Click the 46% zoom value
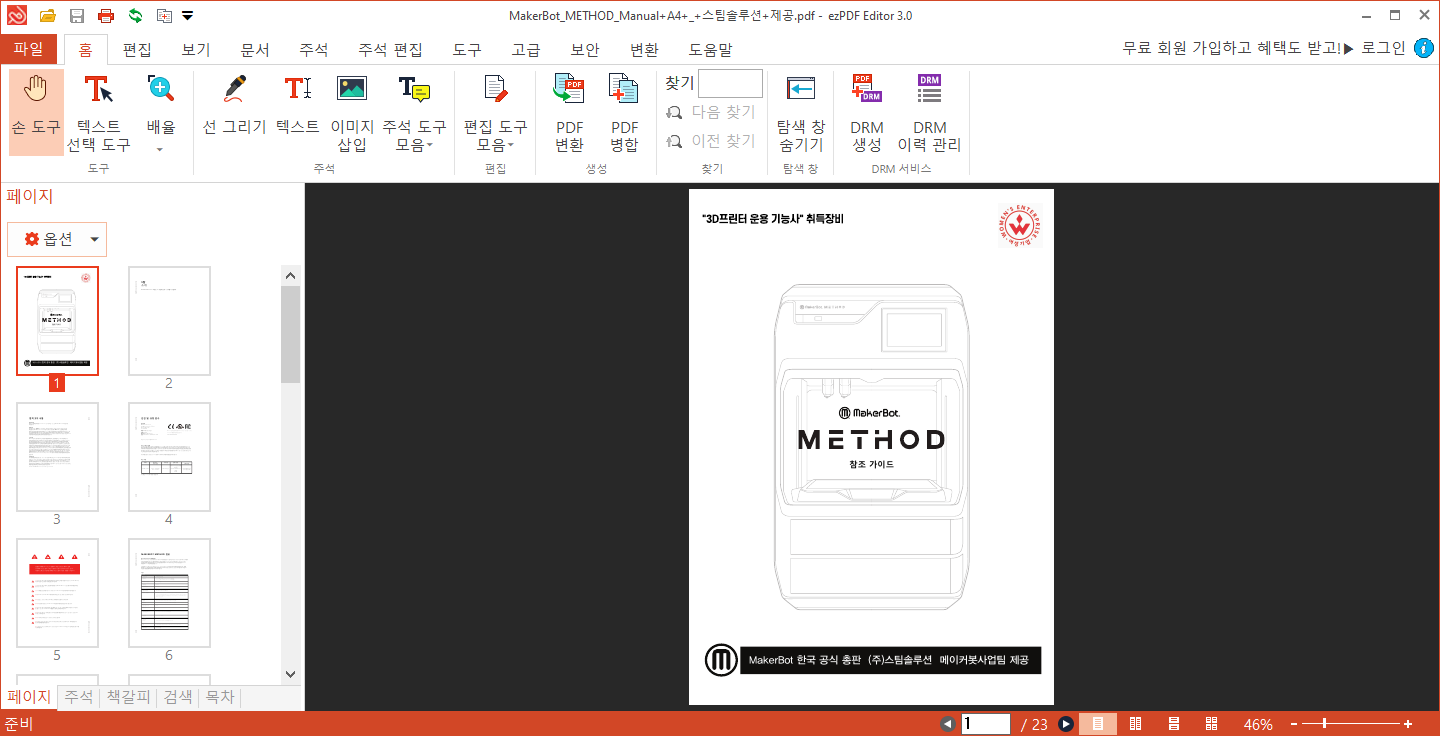 point(1258,724)
